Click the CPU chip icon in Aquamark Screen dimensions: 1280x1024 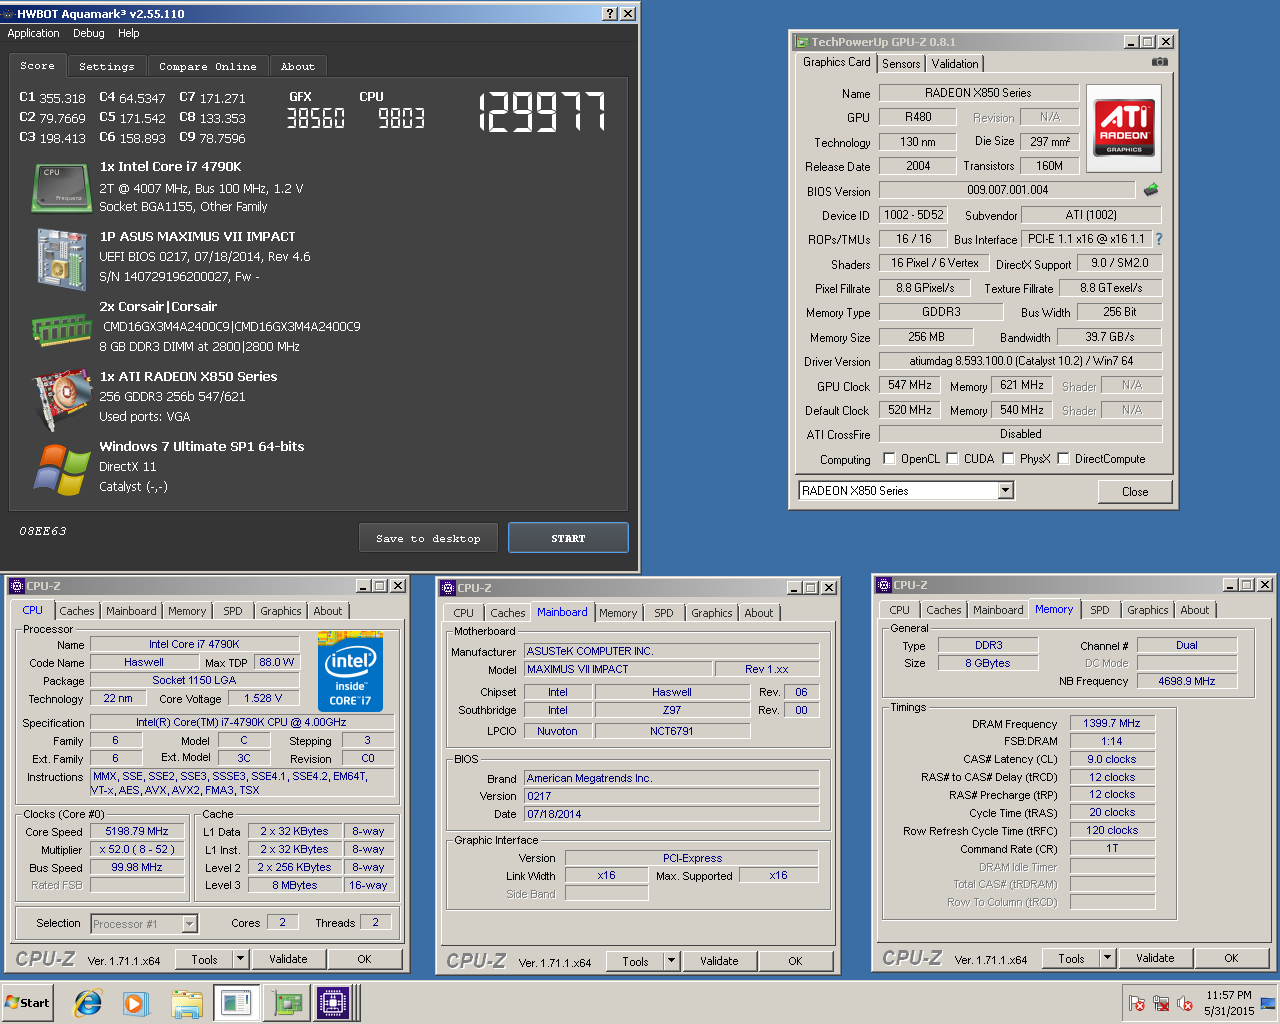[x=62, y=188]
